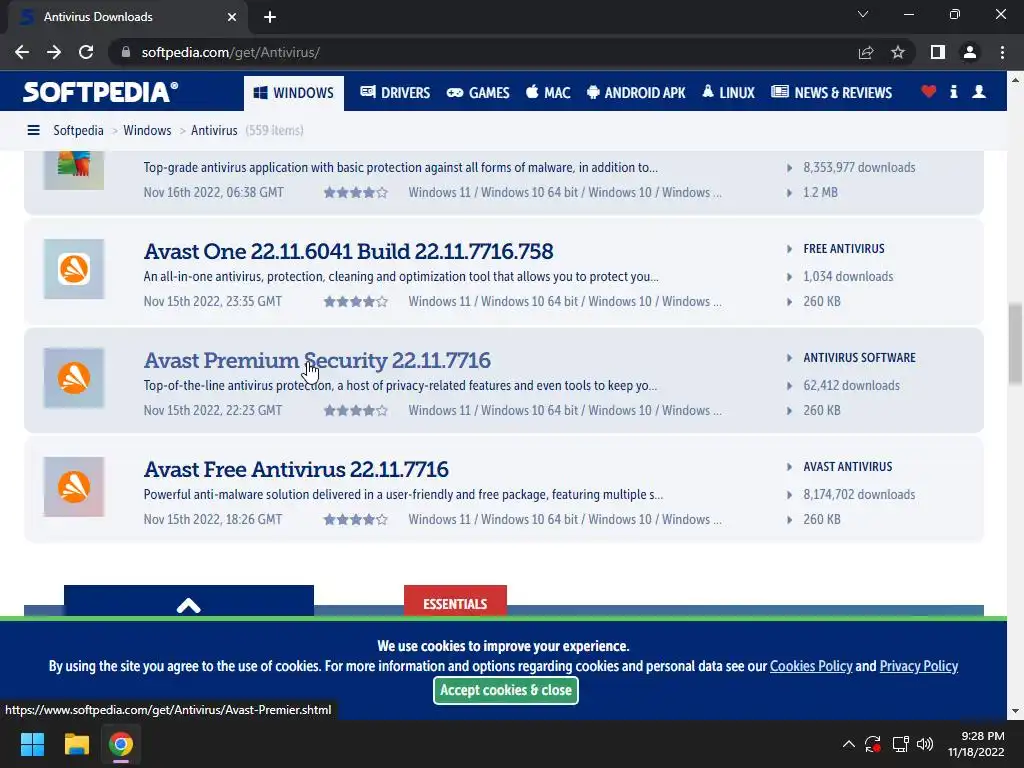The image size is (1024, 768).
Task: Open the MAC section
Action: pos(548,93)
